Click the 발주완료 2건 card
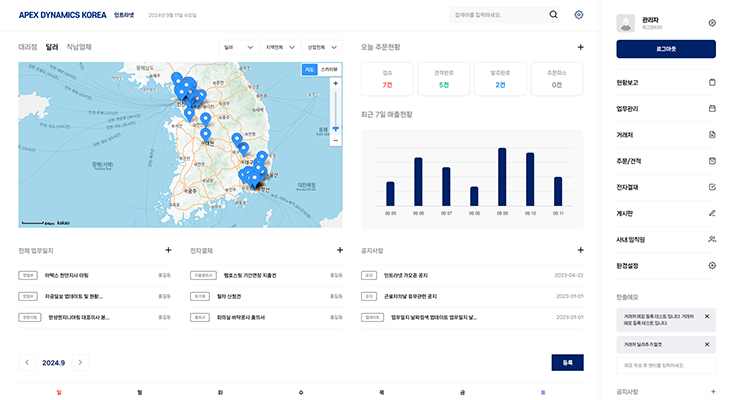The width and height of the screenshot is (730, 400). [x=500, y=79]
